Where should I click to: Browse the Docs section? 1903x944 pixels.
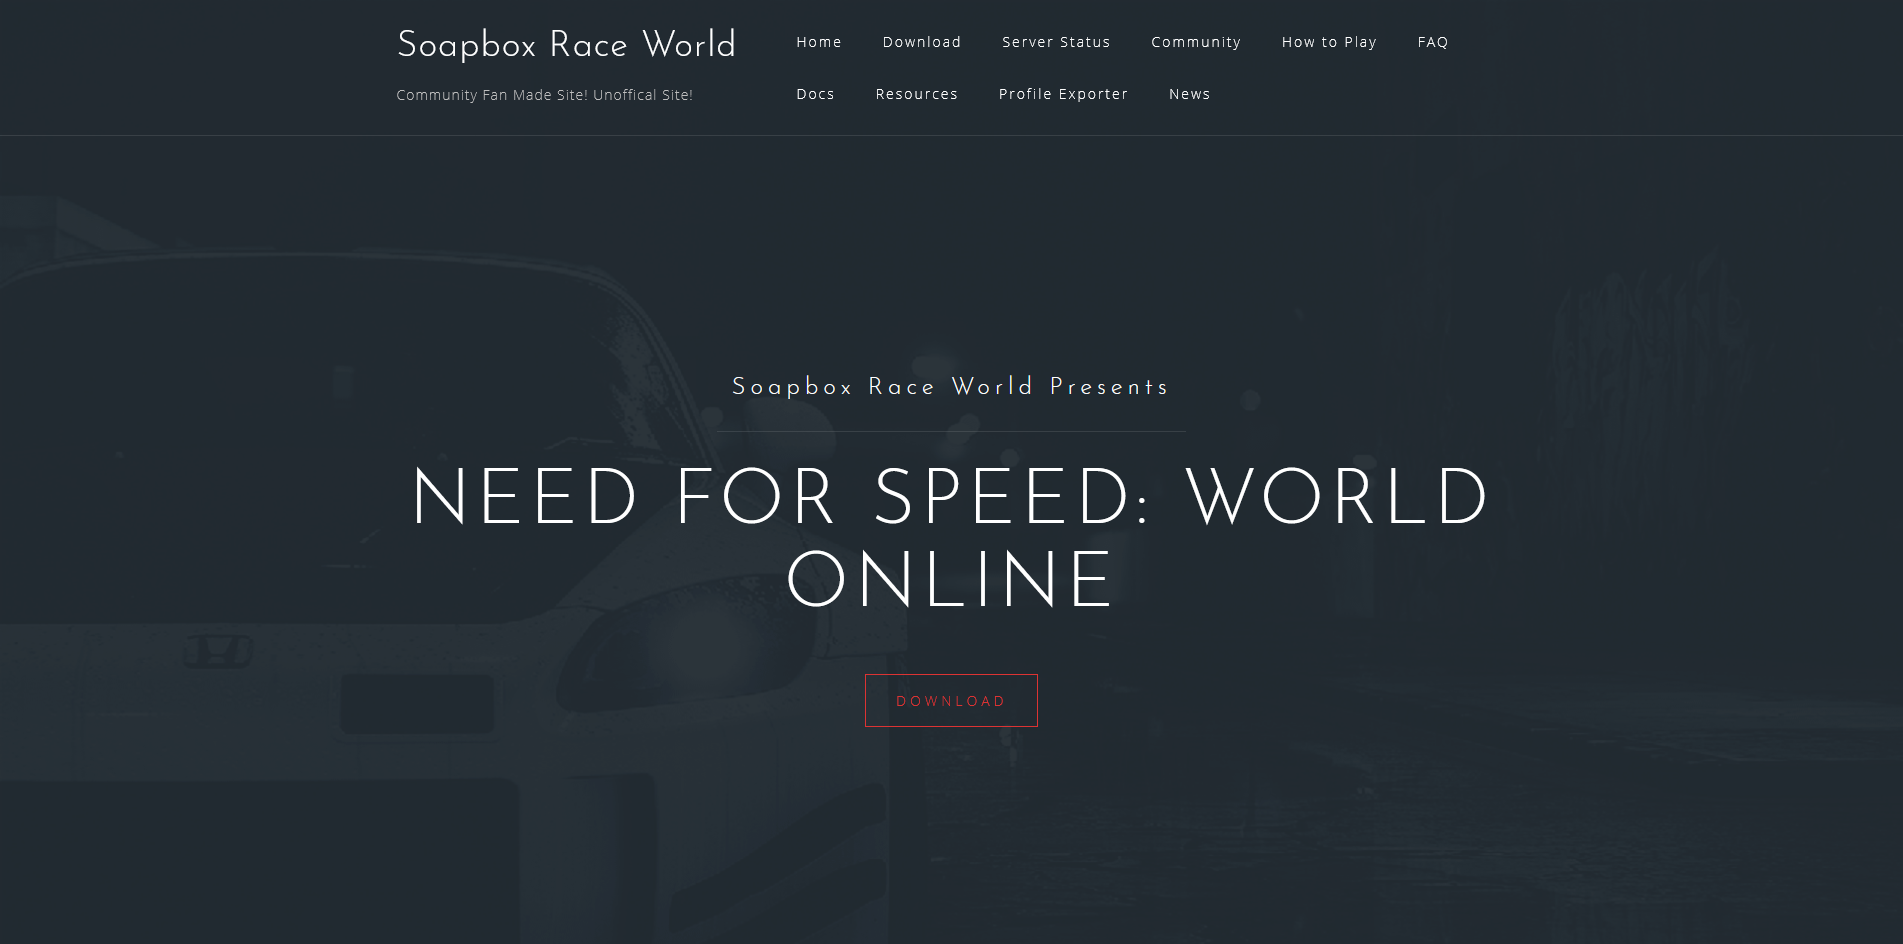click(815, 94)
